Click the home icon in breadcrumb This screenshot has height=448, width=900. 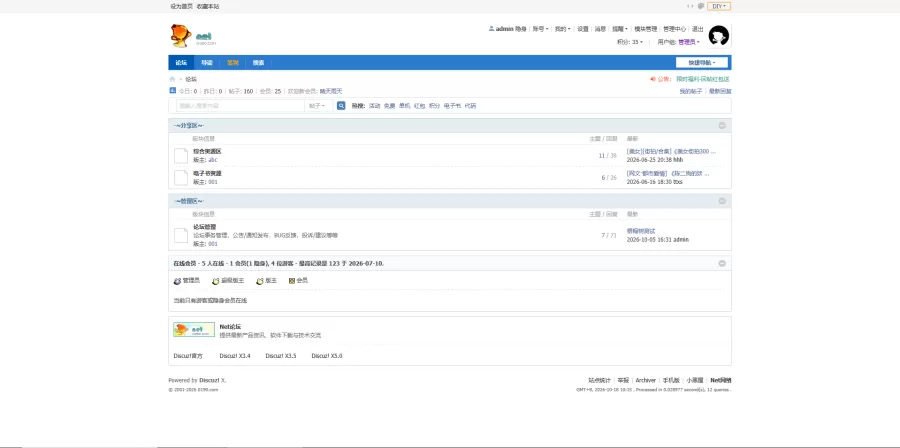tap(172, 79)
